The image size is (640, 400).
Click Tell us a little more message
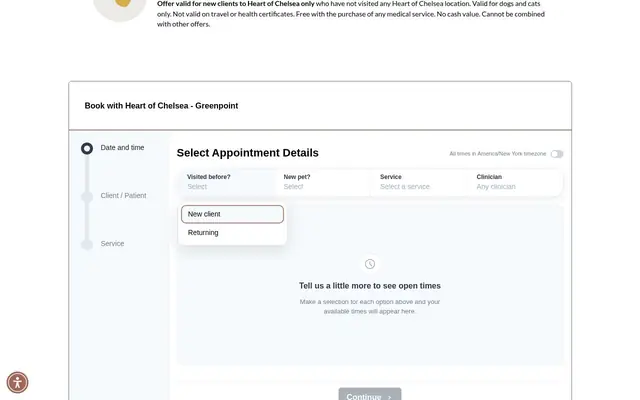pos(370,286)
